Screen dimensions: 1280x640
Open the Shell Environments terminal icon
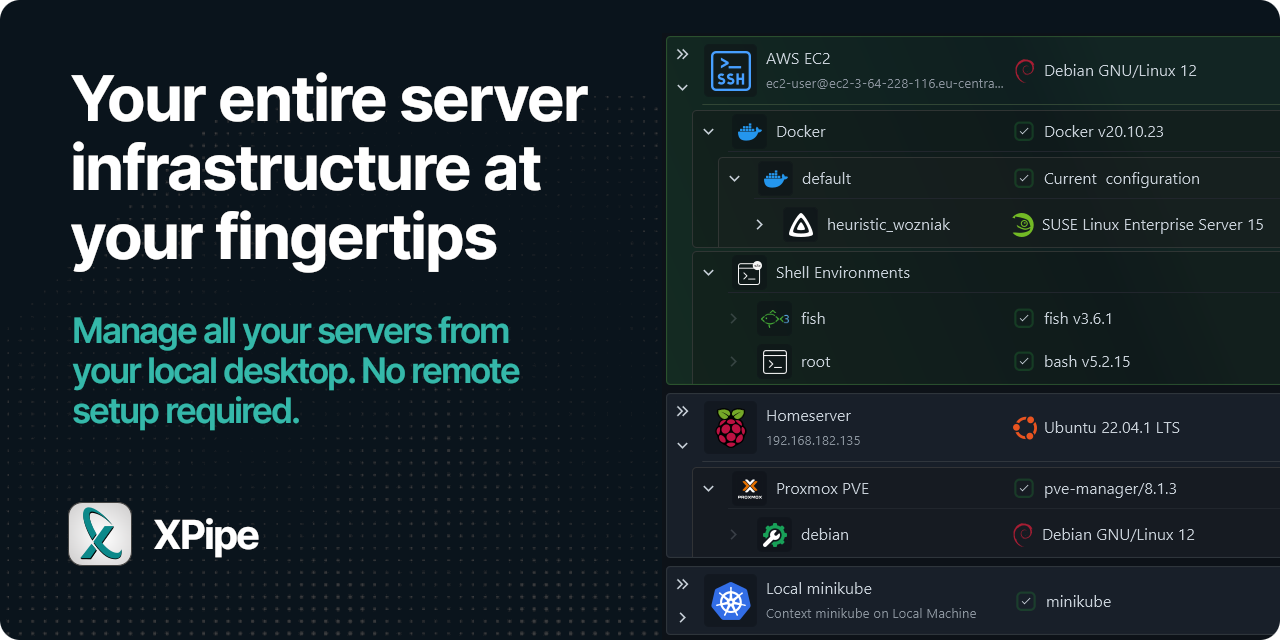[749, 272]
